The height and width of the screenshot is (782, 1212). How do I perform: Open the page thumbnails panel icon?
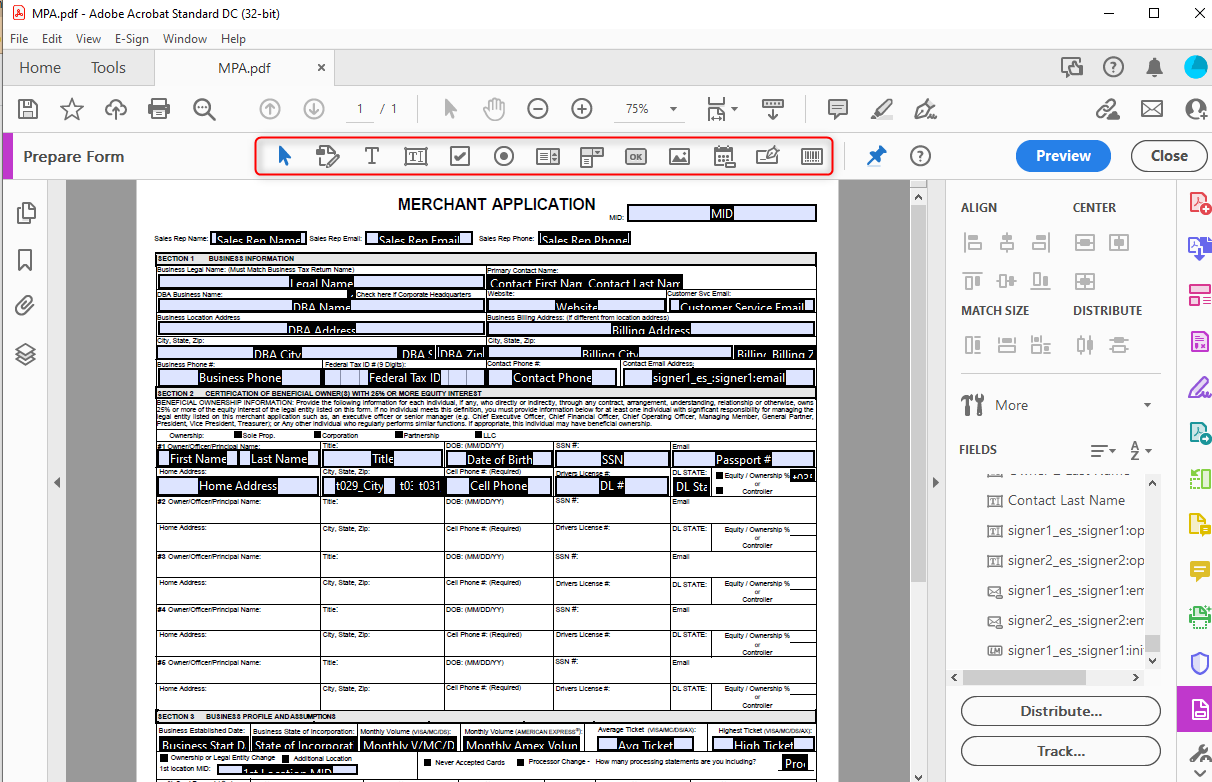(x=26, y=213)
